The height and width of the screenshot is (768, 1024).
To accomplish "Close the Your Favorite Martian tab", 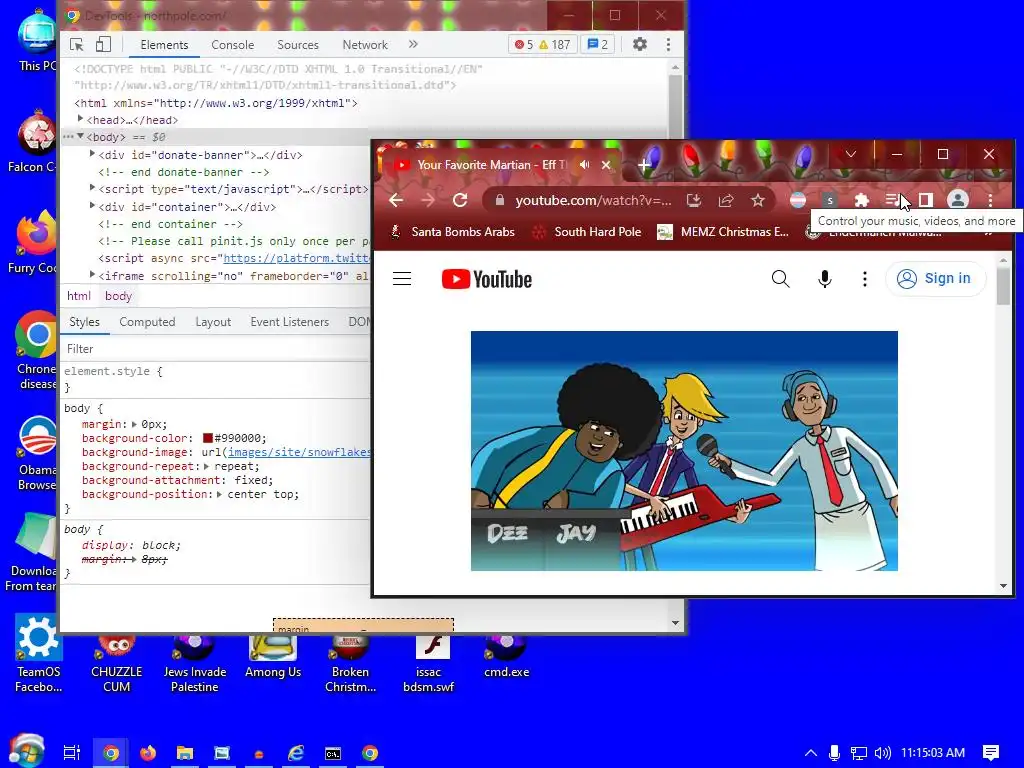I will pos(606,165).
